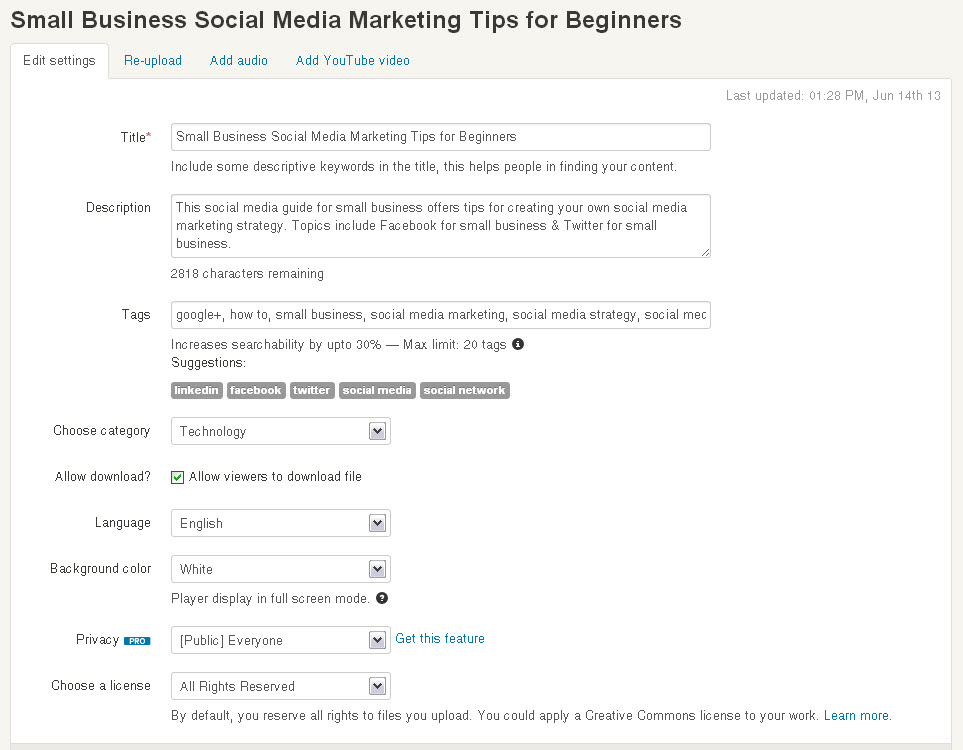The height and width of the screenshot is (750, 963).
Task: Add the facebook suggested tag
Action: (256, 391)
